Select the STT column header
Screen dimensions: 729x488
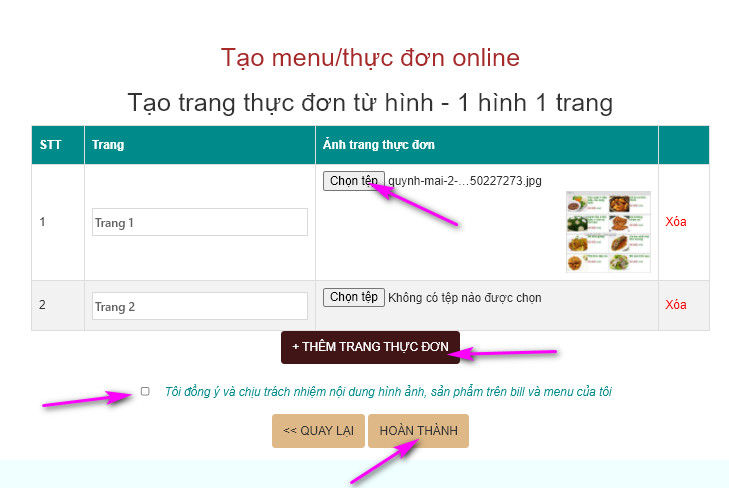pos(50,145)
